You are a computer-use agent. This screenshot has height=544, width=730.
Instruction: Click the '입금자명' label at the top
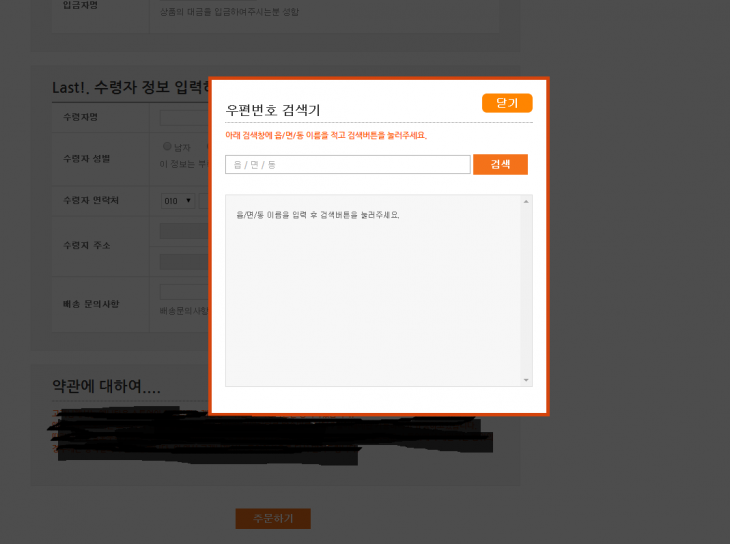(x=81, y=5)
